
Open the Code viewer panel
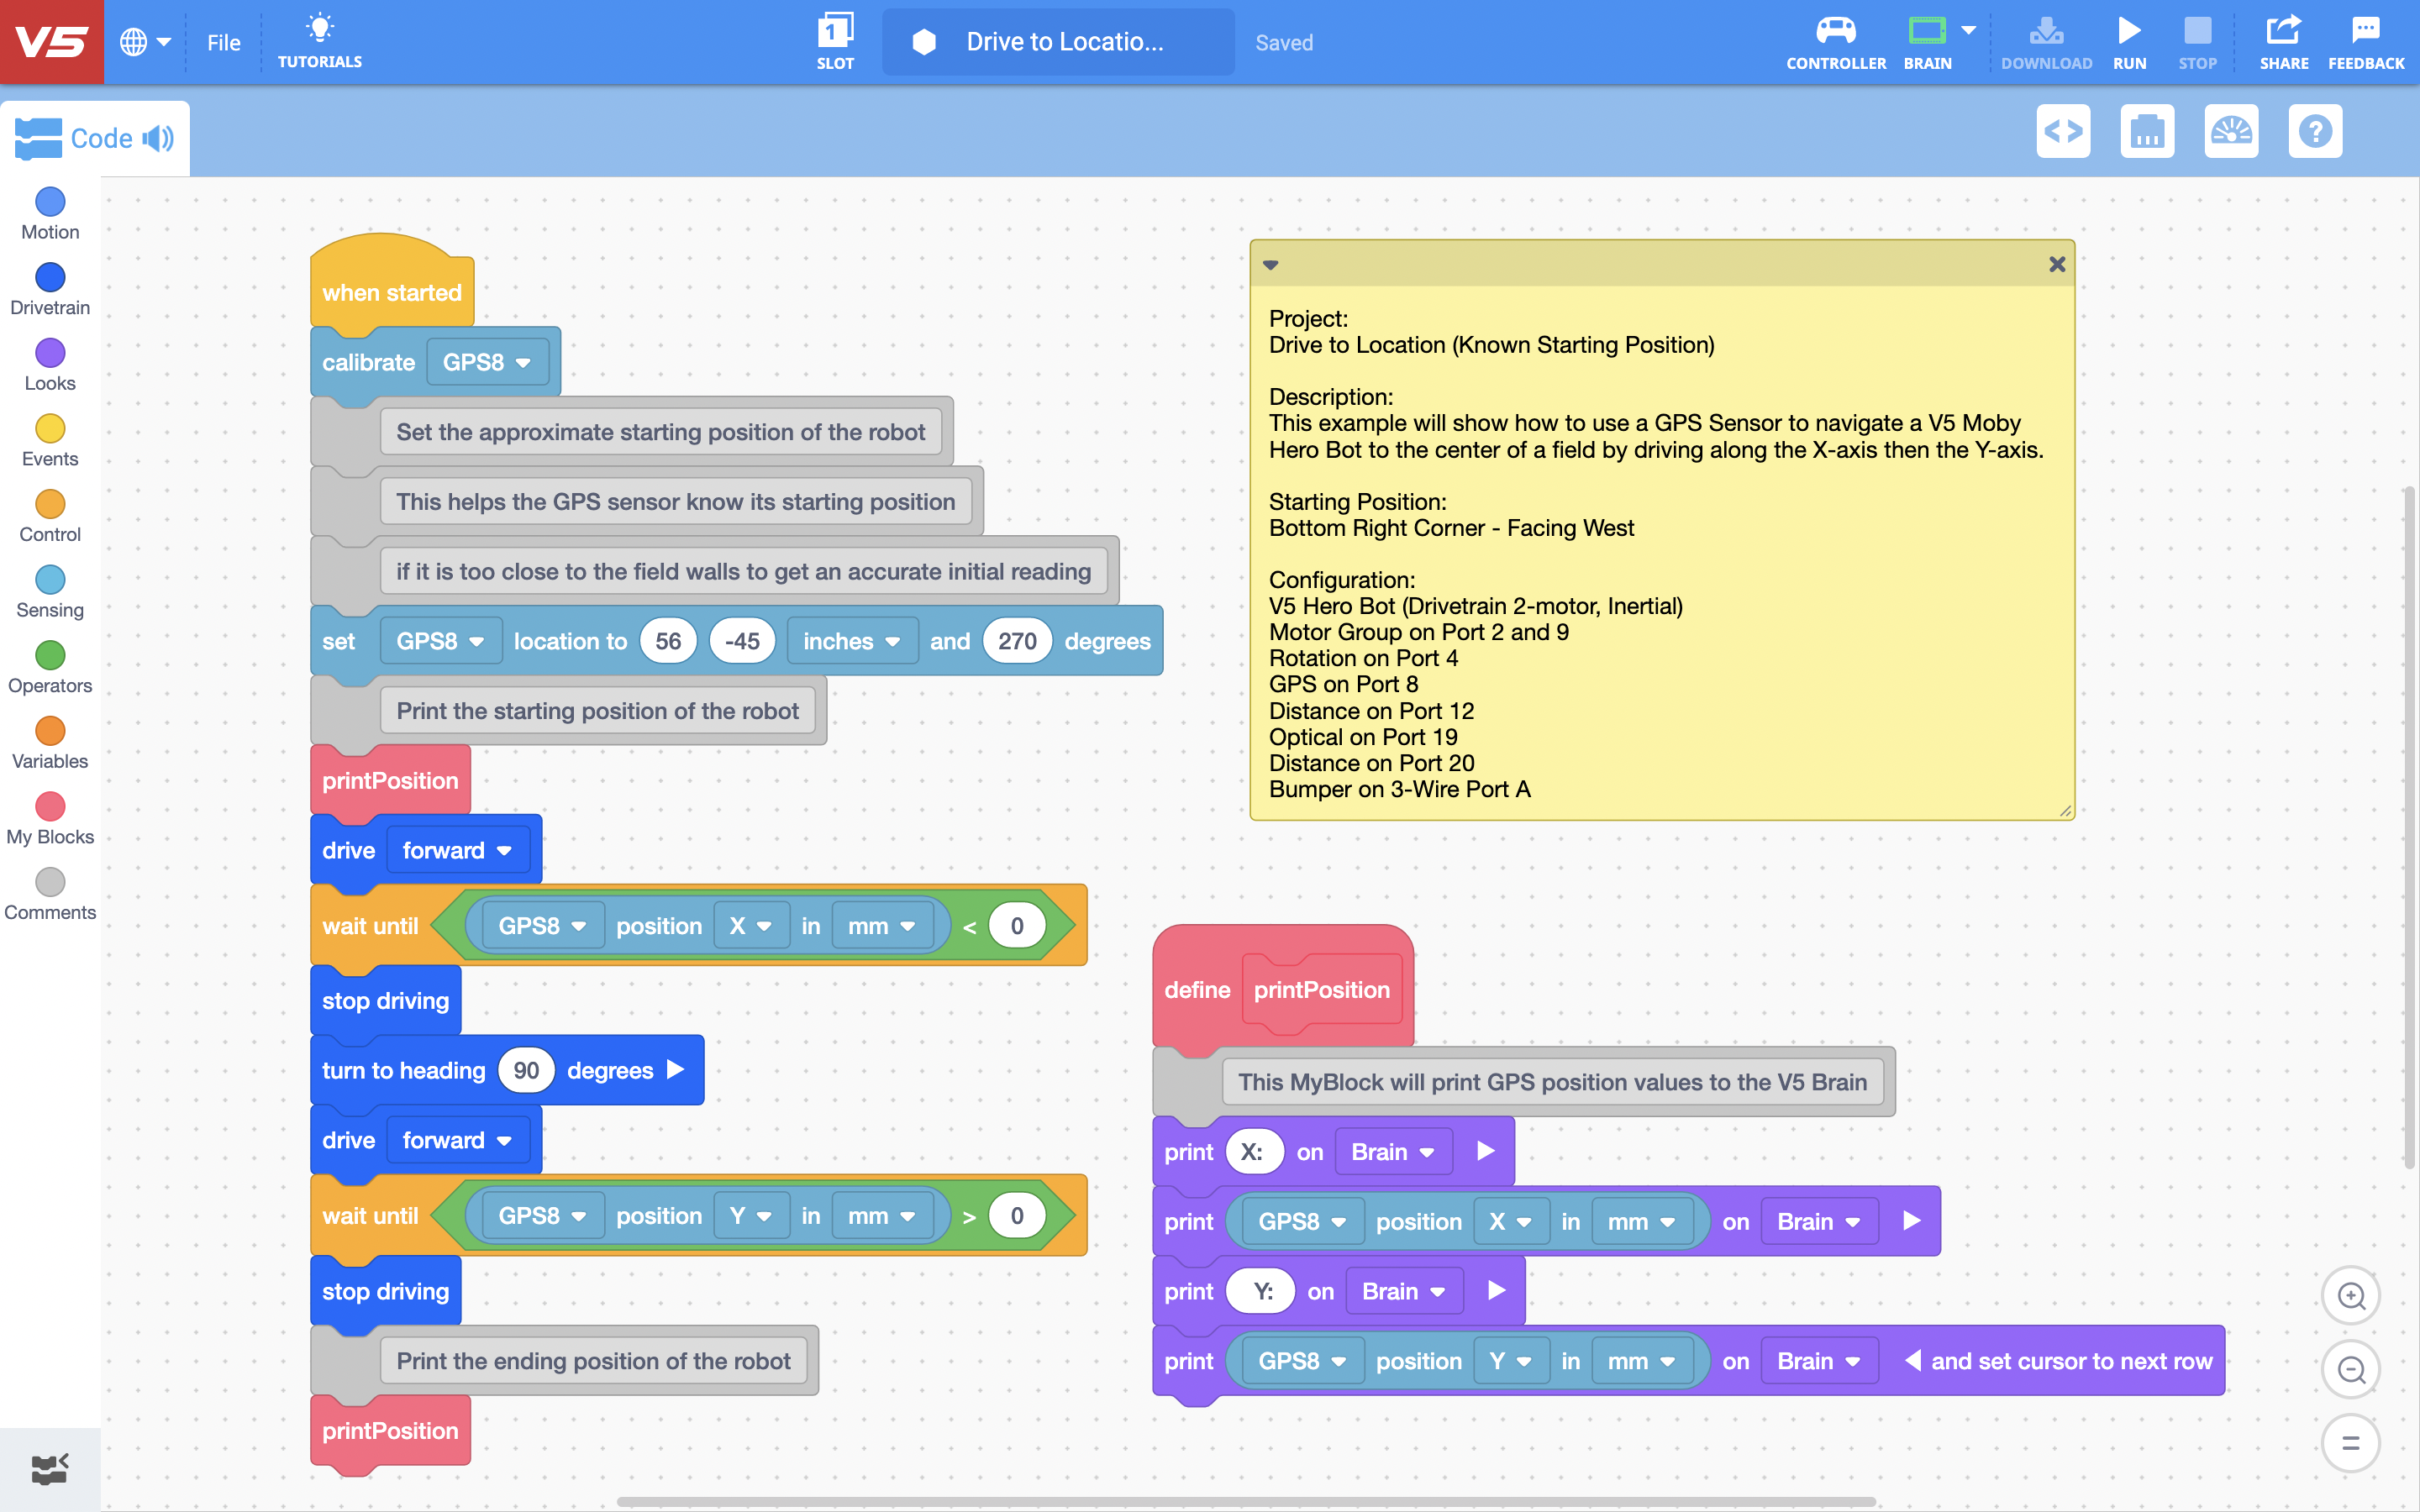click(2063, 131)
